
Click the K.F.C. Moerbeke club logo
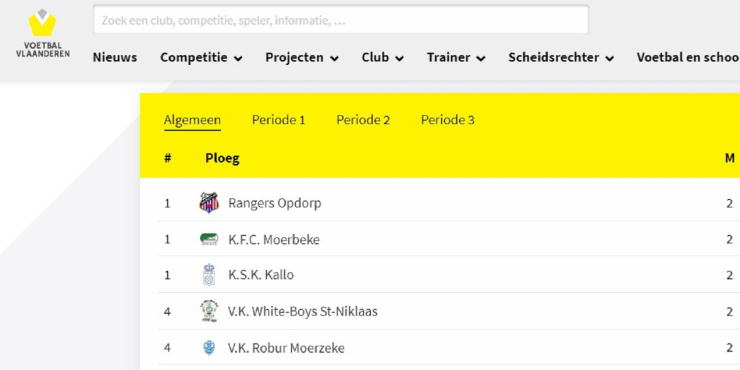coord(209,239)
